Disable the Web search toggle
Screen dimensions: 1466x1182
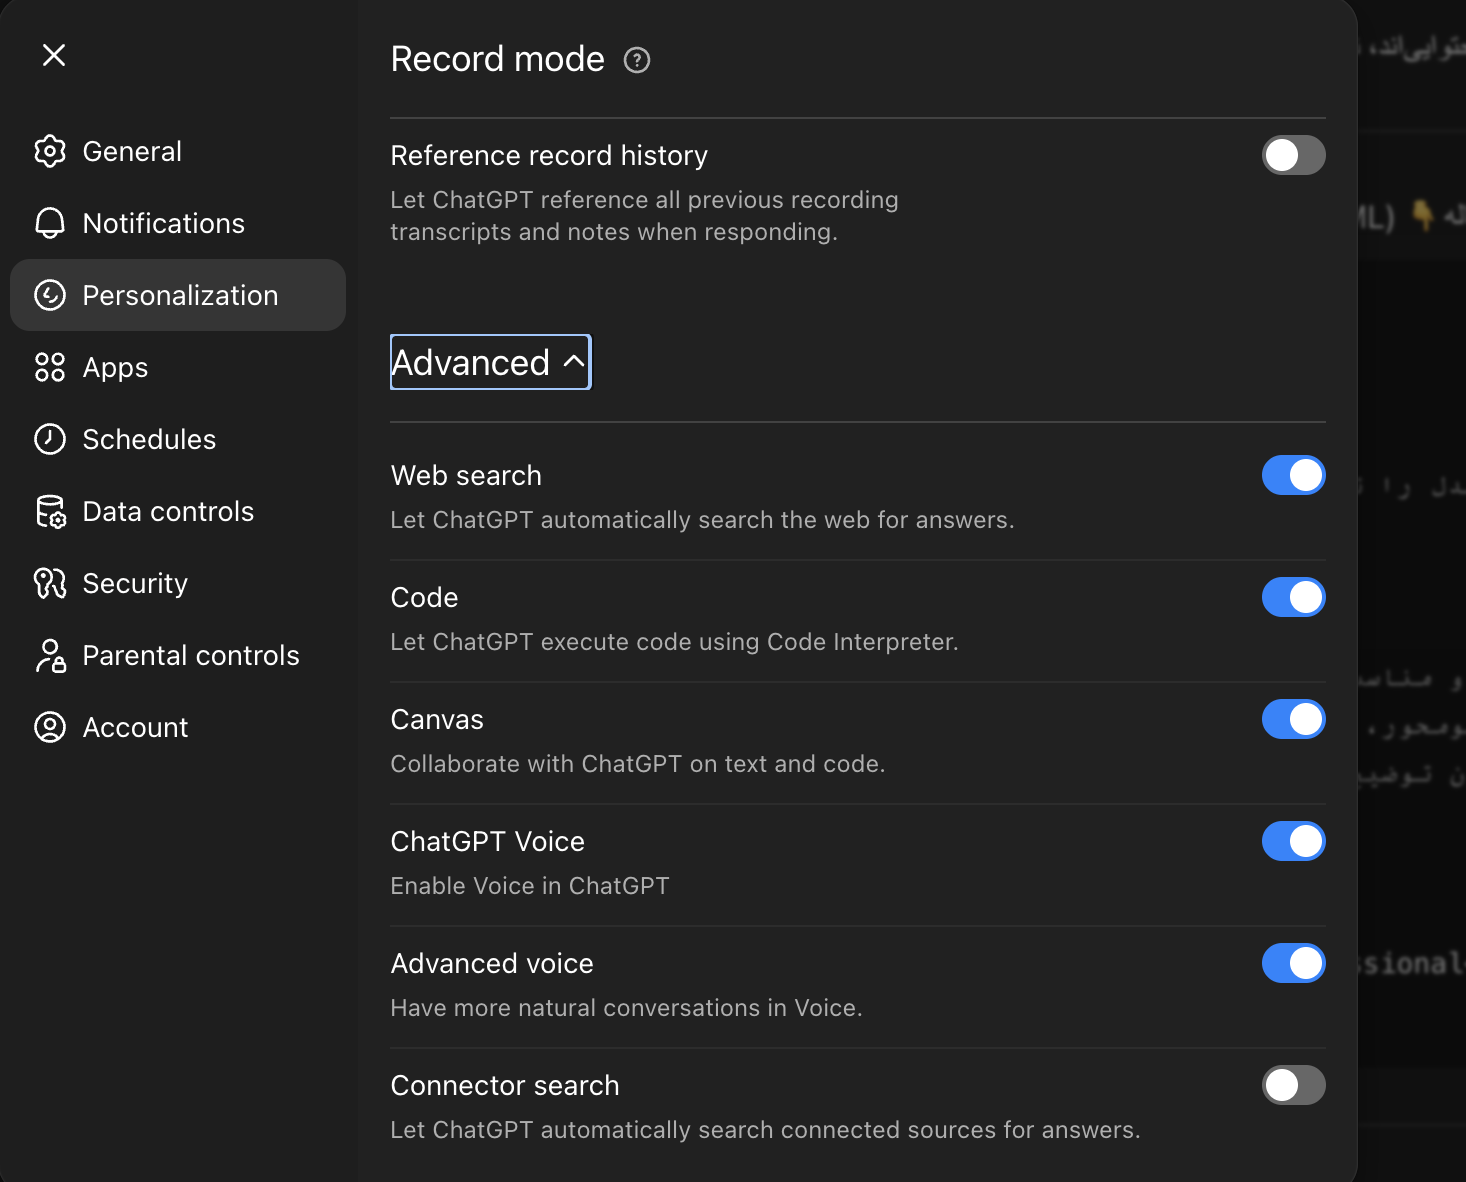(1293, 475)
